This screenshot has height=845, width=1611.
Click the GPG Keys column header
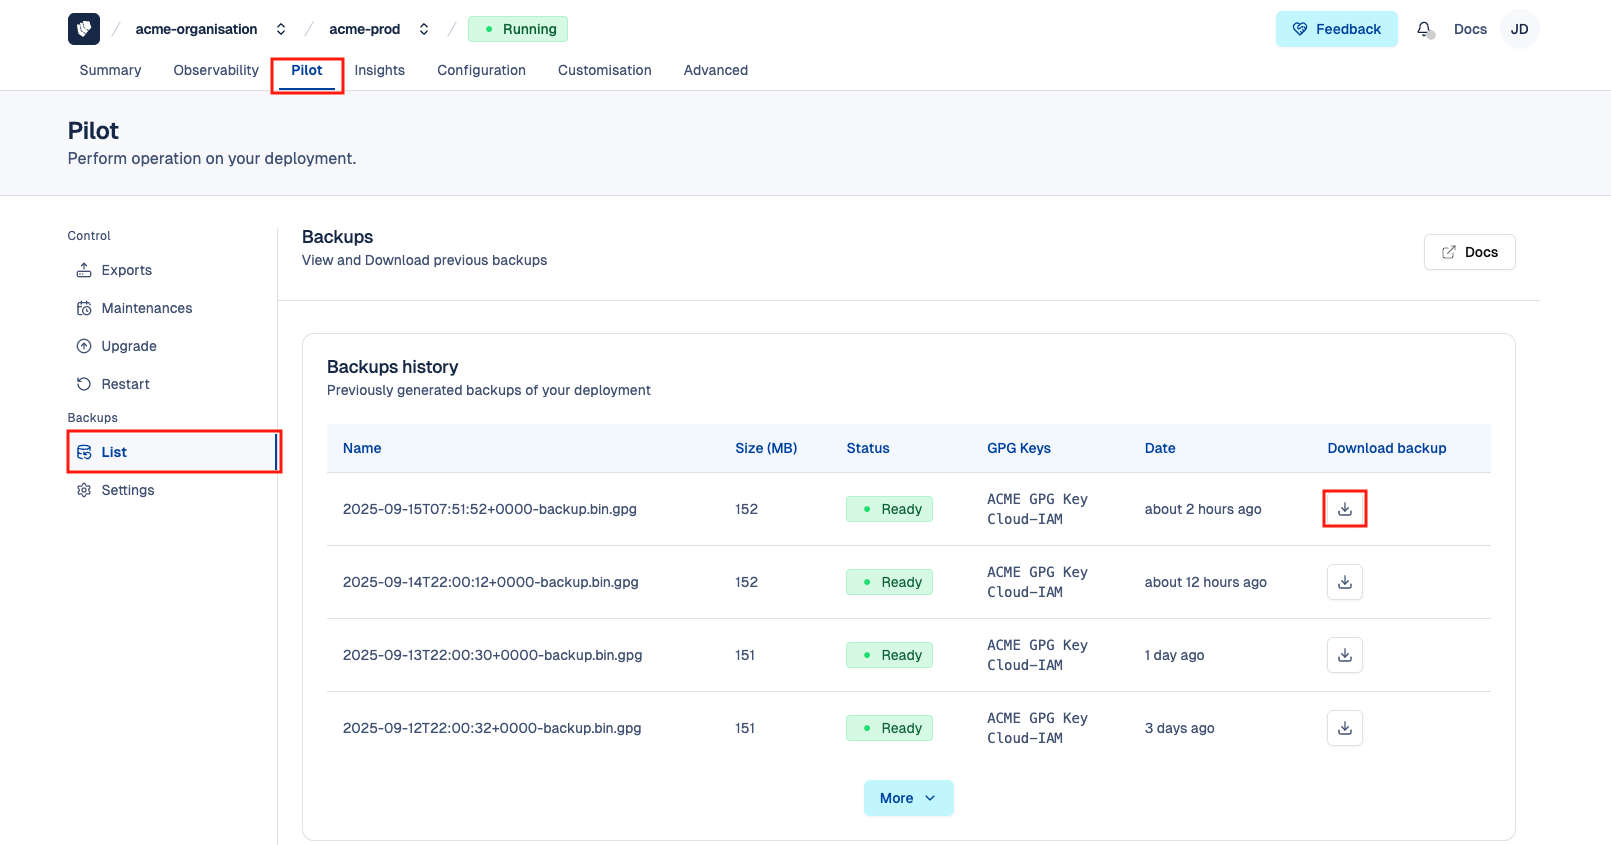click(1019, 448)
